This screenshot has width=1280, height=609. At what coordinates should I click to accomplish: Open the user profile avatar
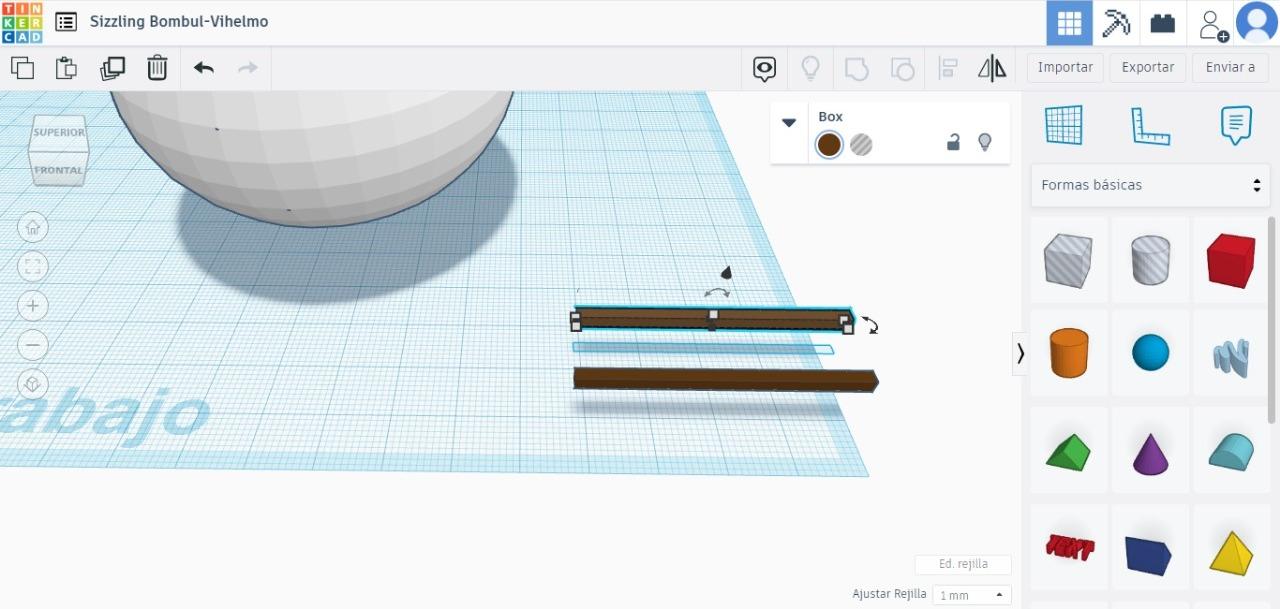coord(1257,23)
